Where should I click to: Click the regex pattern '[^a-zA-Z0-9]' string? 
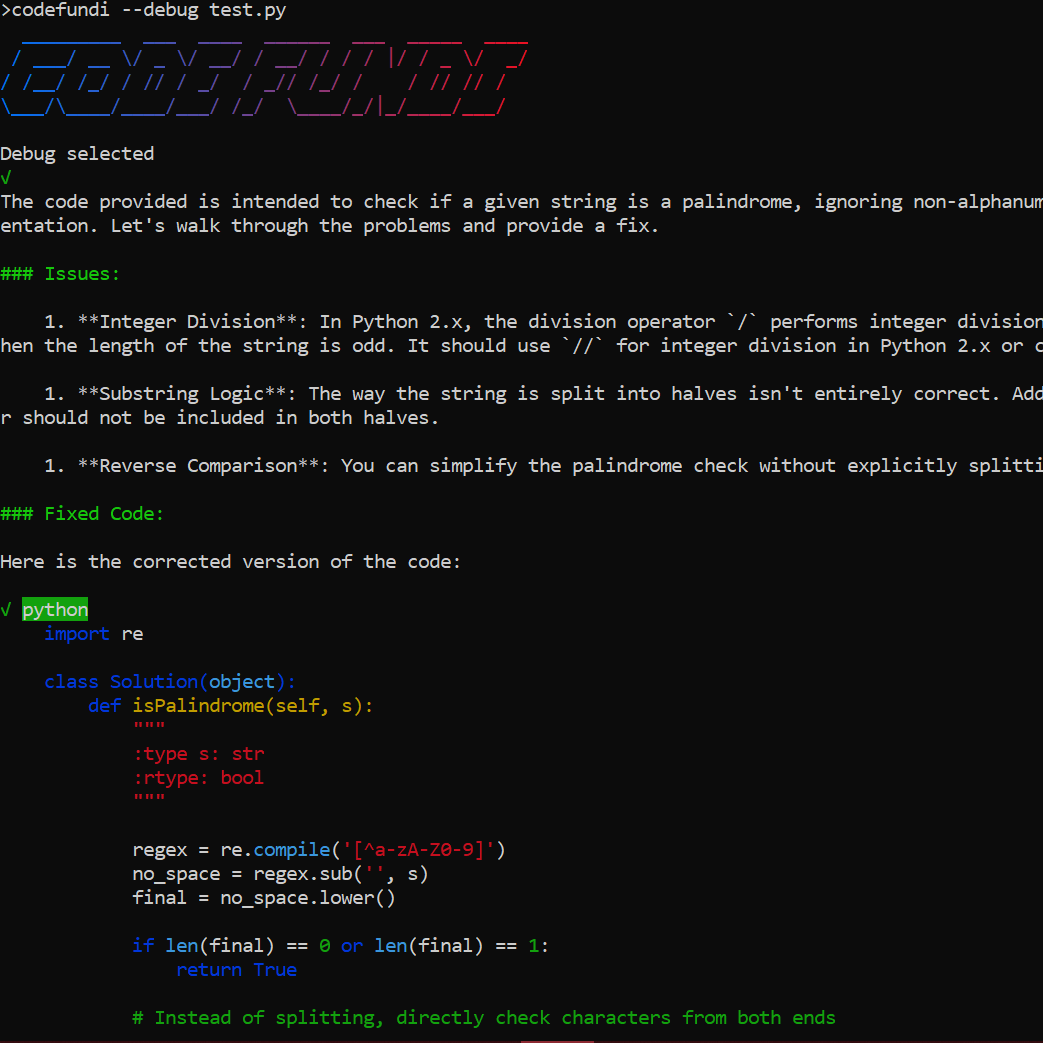click(418, 850)
